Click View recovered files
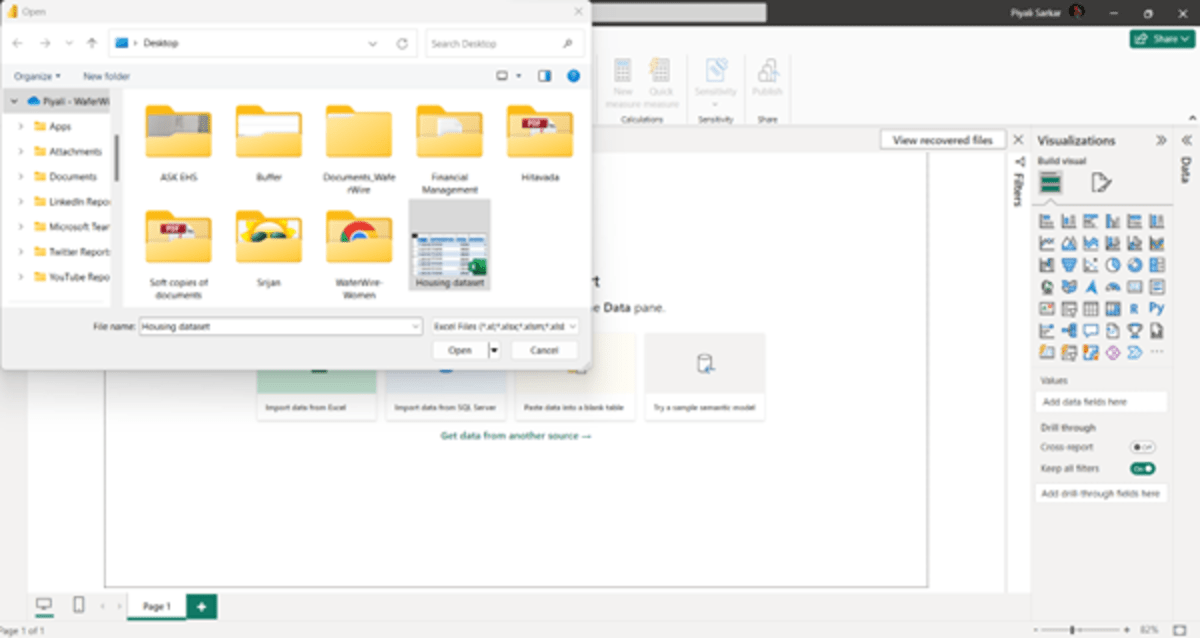 click(942, 140)
